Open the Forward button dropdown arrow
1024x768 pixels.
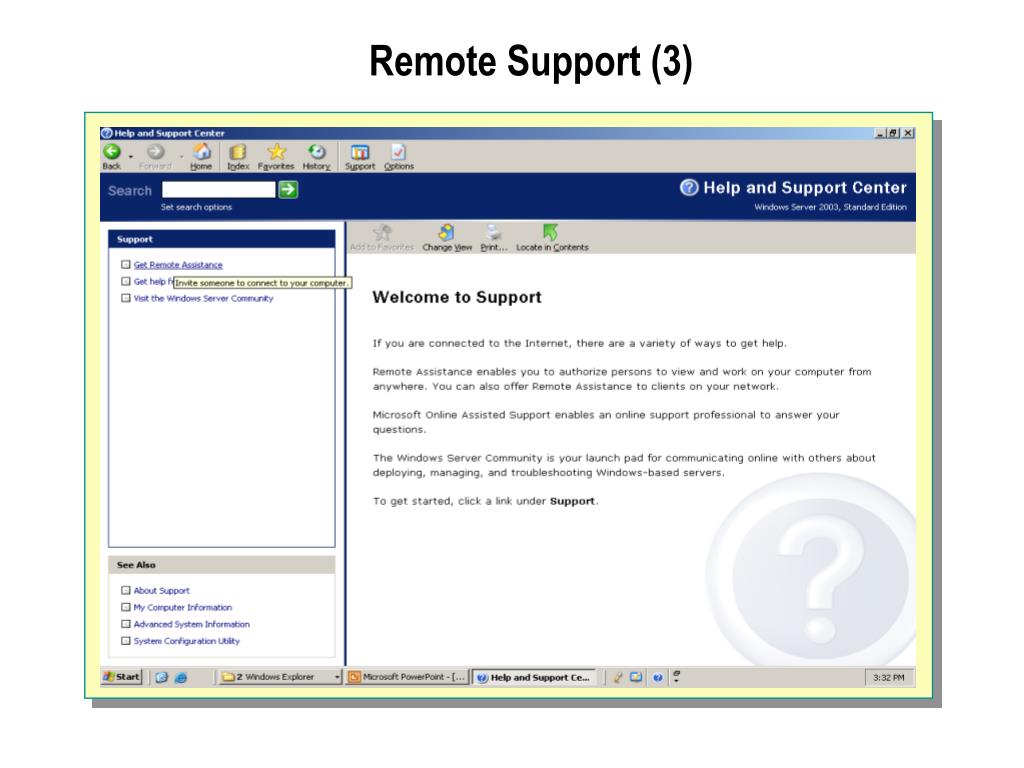[x=181, y=157]
